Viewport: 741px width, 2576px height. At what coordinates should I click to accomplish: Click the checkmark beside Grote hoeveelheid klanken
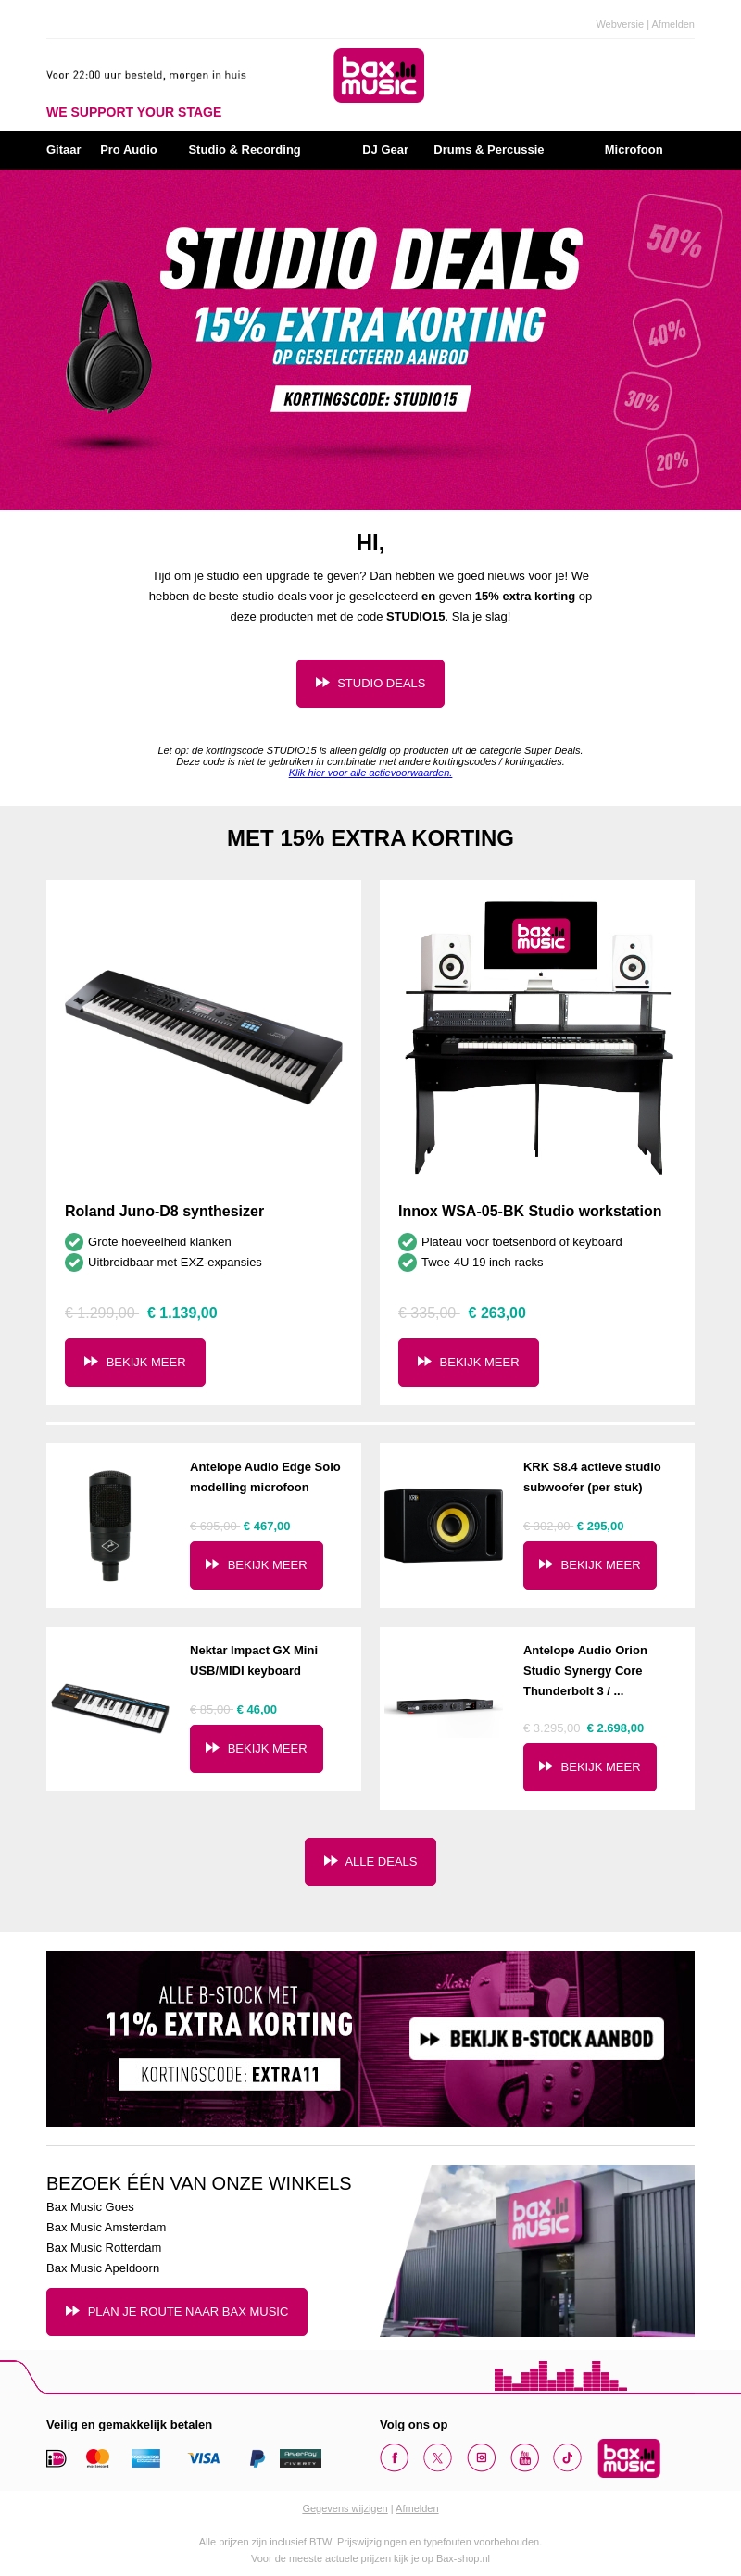[72, 1241]
